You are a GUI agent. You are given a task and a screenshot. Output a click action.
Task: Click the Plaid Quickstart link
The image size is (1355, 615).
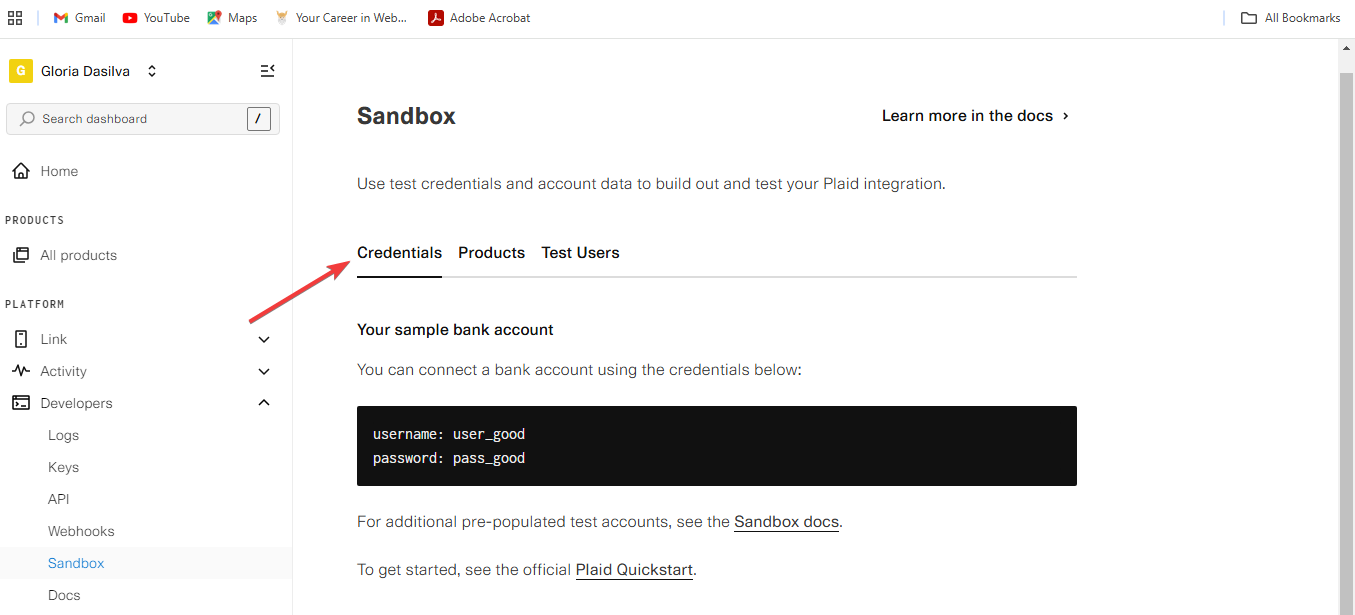pos(634,569)
